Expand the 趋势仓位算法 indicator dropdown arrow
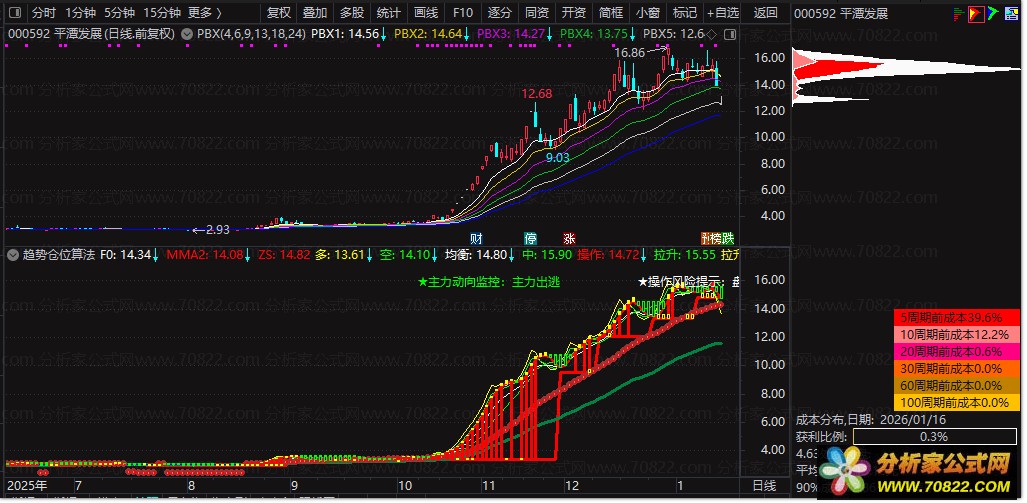 click(12, 255)
